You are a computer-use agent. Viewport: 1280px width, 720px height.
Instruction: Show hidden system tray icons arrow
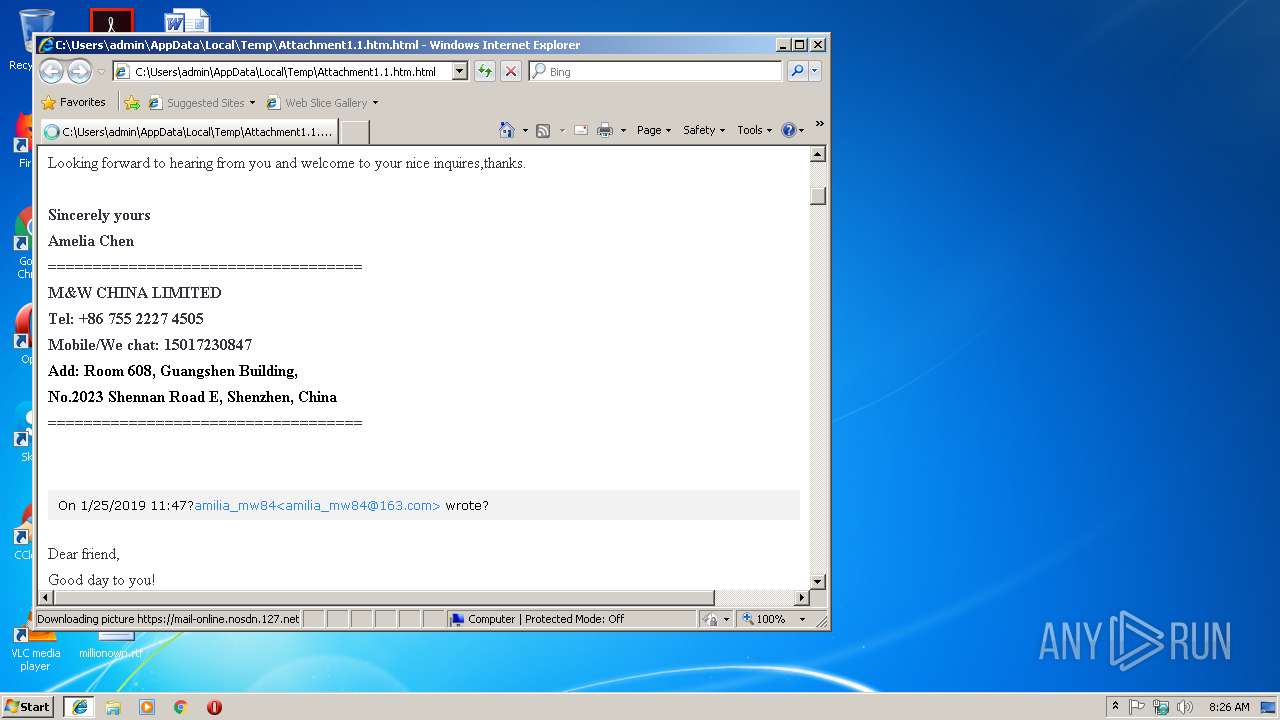[x=1115, y=707]
